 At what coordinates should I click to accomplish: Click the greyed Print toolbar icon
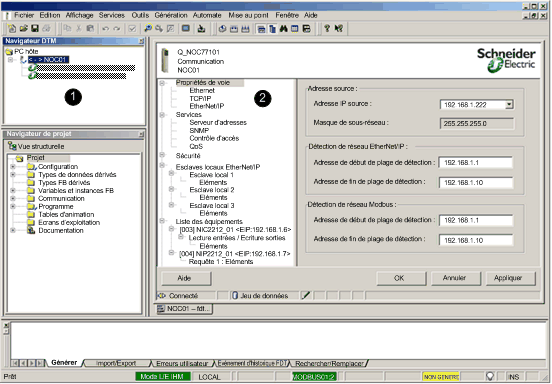[x=46, y=29]
